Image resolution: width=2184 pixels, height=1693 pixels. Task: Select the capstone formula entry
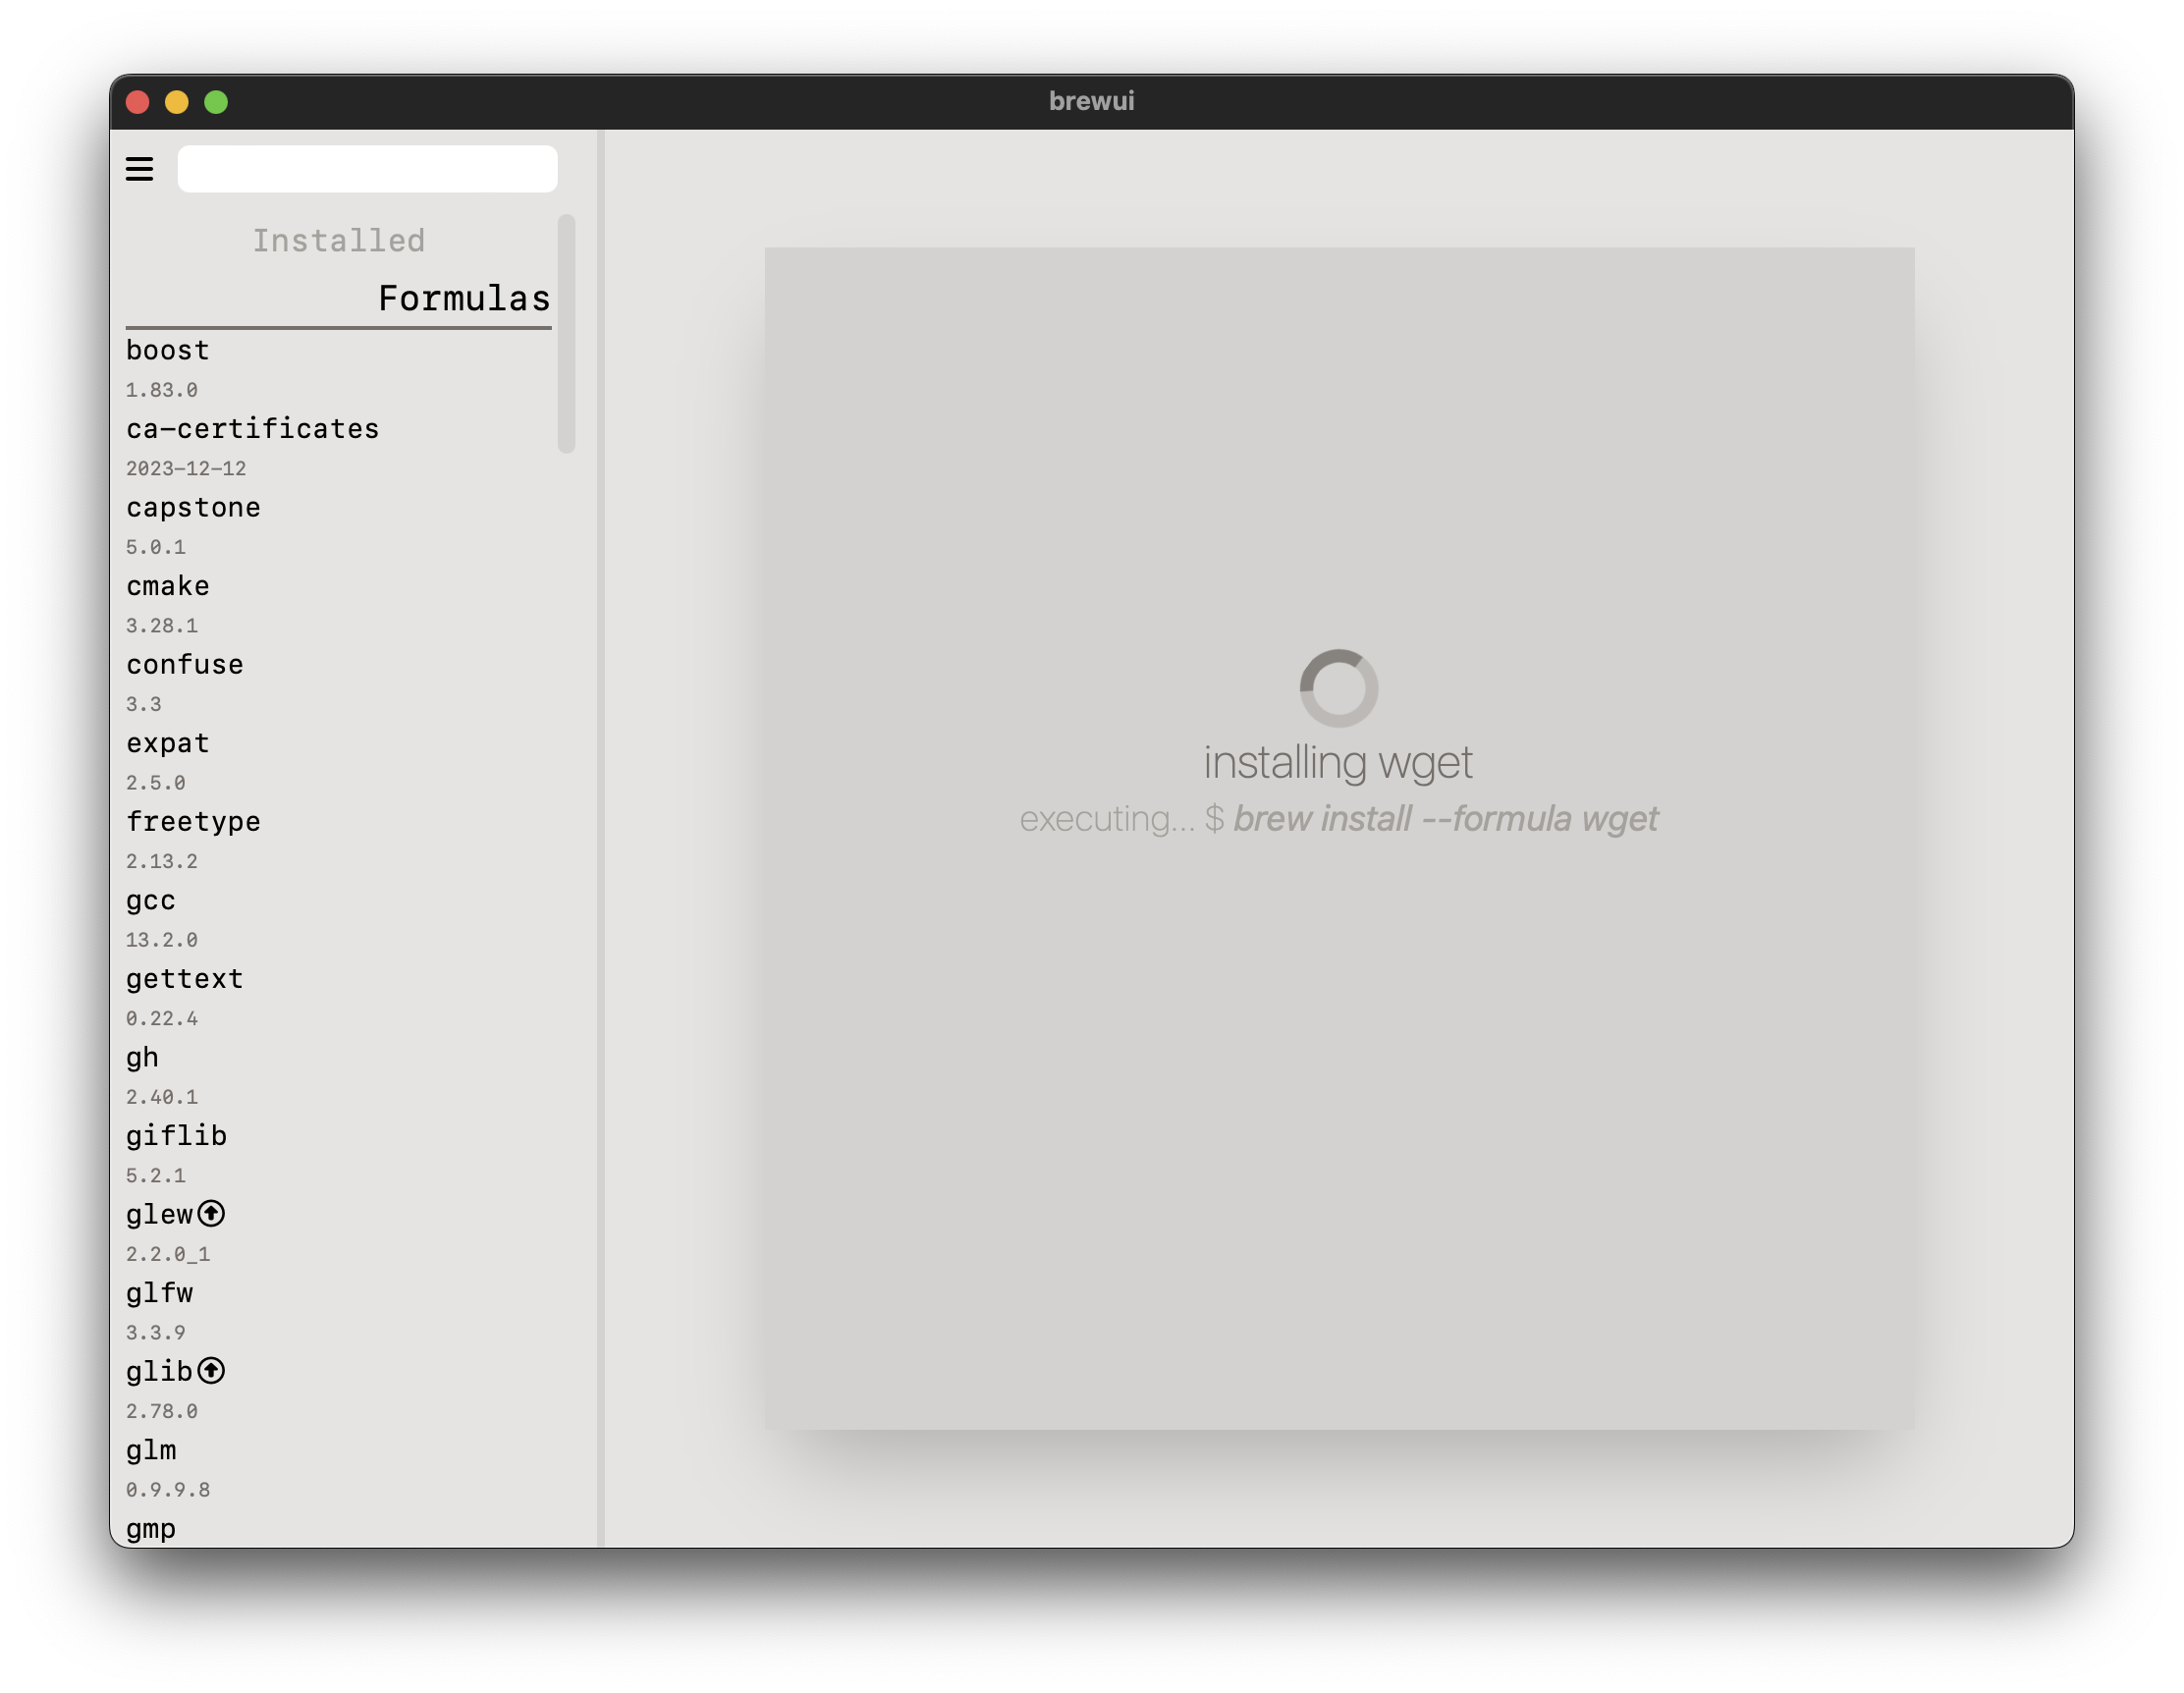pyautogui.click(x=193, y=508)
